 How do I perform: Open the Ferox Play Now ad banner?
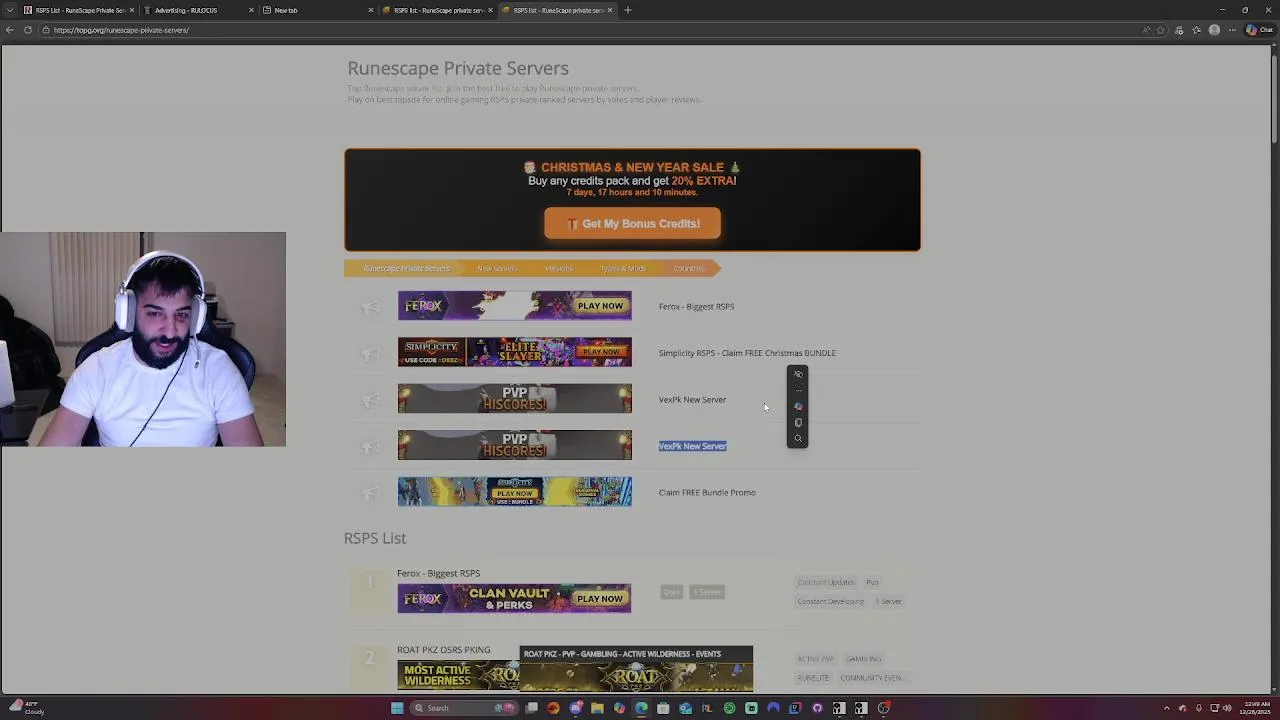[515, 306]
